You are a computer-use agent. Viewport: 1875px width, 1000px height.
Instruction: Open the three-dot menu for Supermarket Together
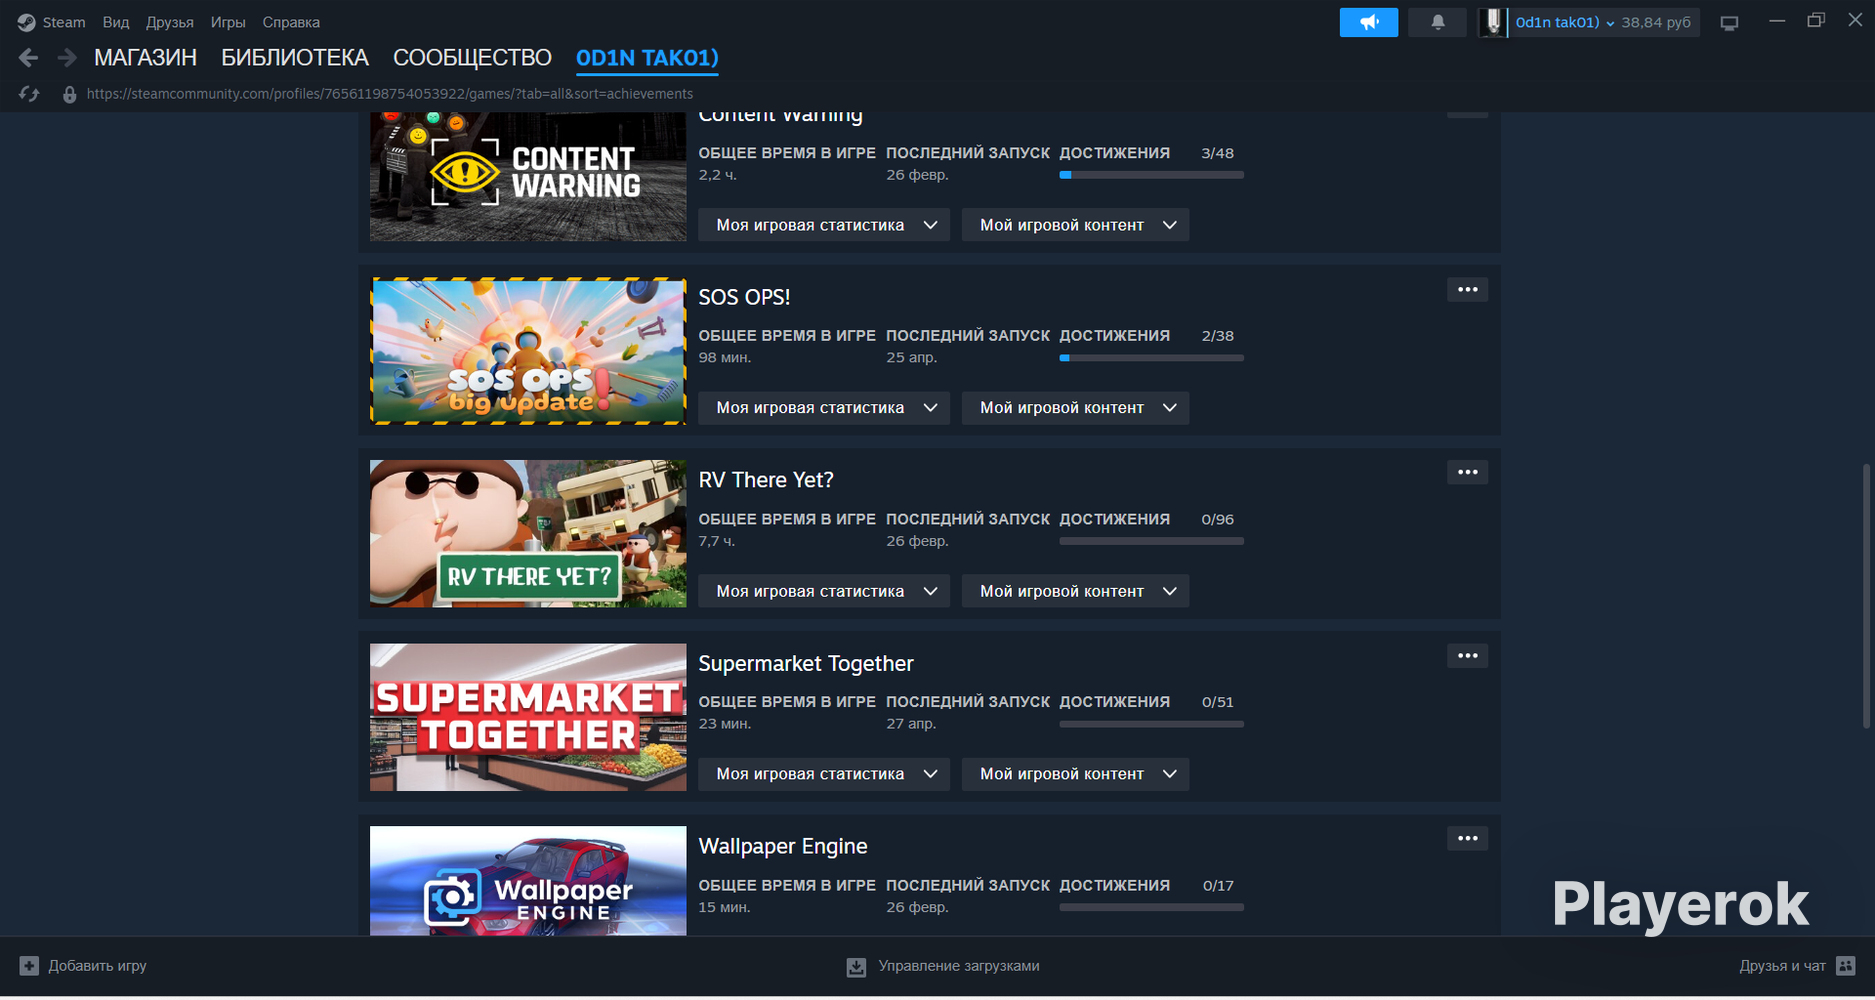1467,656
